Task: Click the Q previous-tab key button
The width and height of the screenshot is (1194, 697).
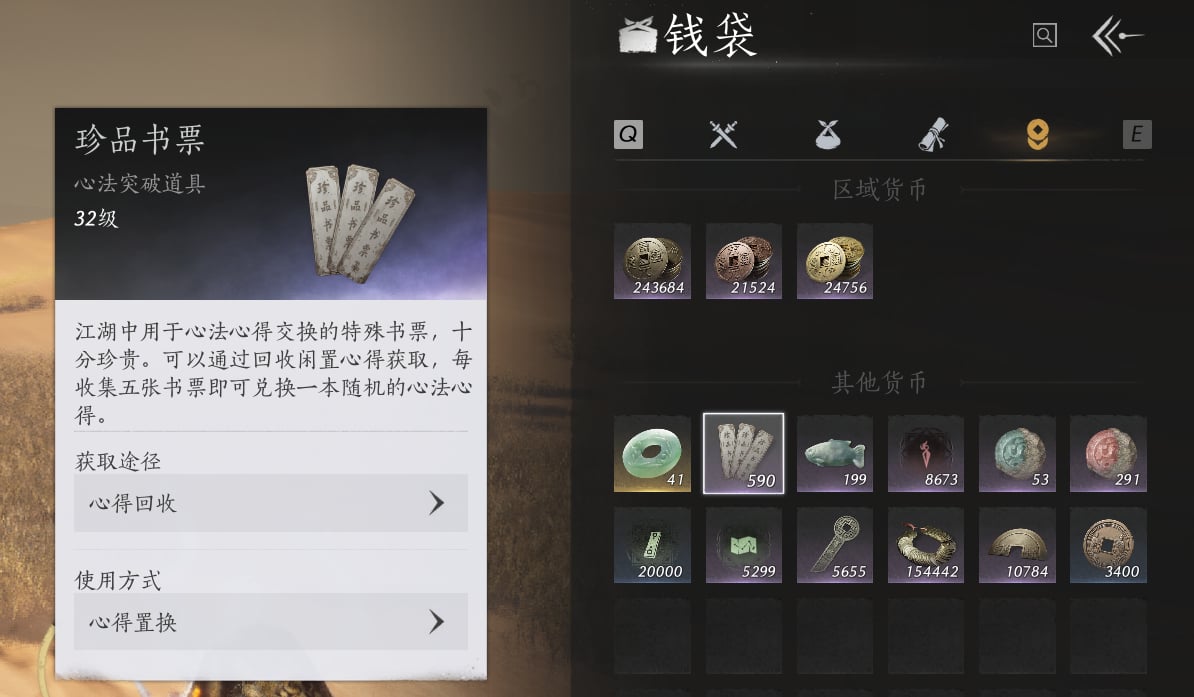Action: [628, 135]
